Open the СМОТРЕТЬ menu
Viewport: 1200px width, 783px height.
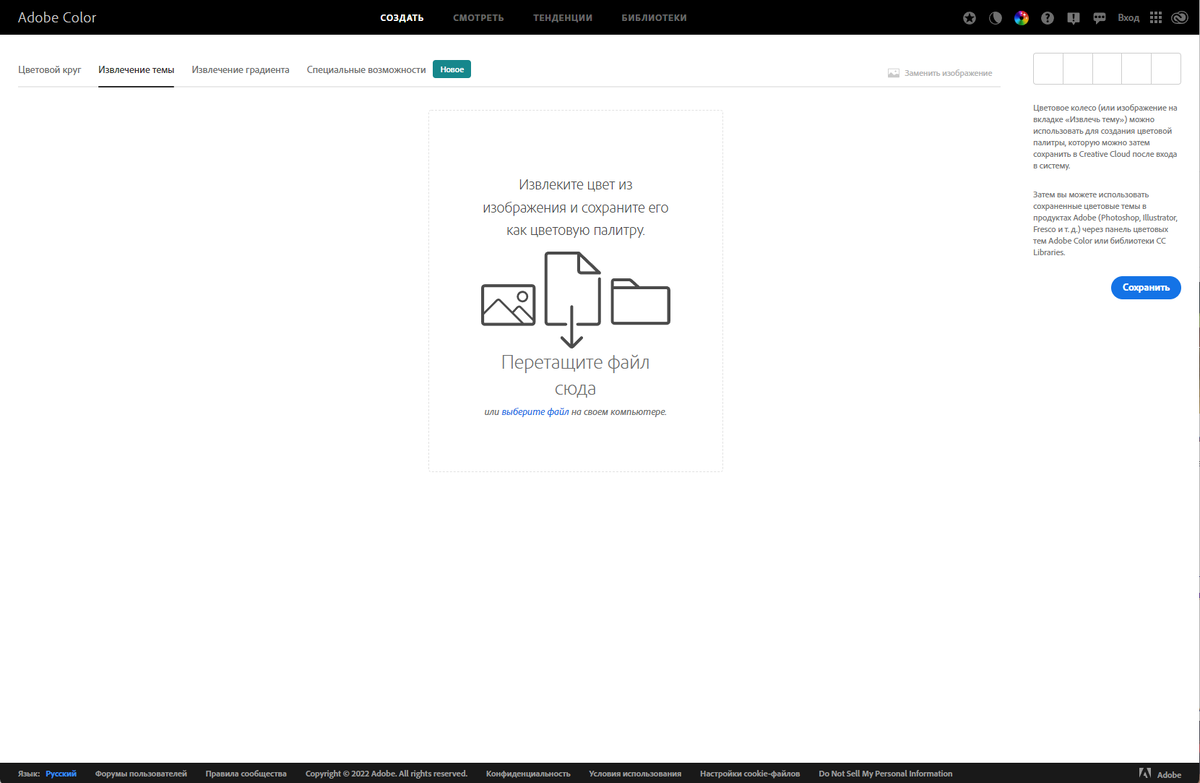click(478, 18)
